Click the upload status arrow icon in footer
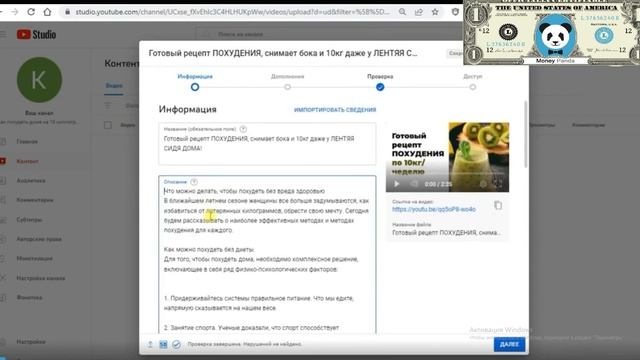 tap(150, 344)
